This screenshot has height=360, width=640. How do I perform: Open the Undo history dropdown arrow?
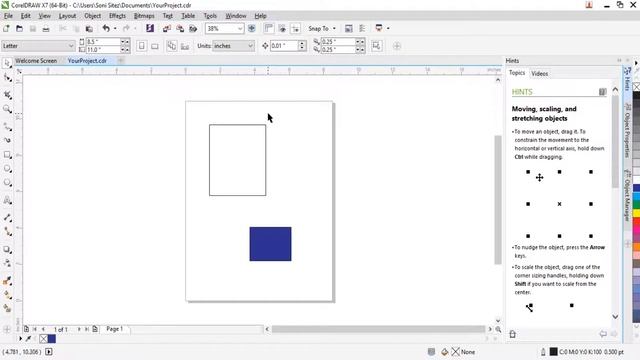pyautogui.click(x=115, y=29)
